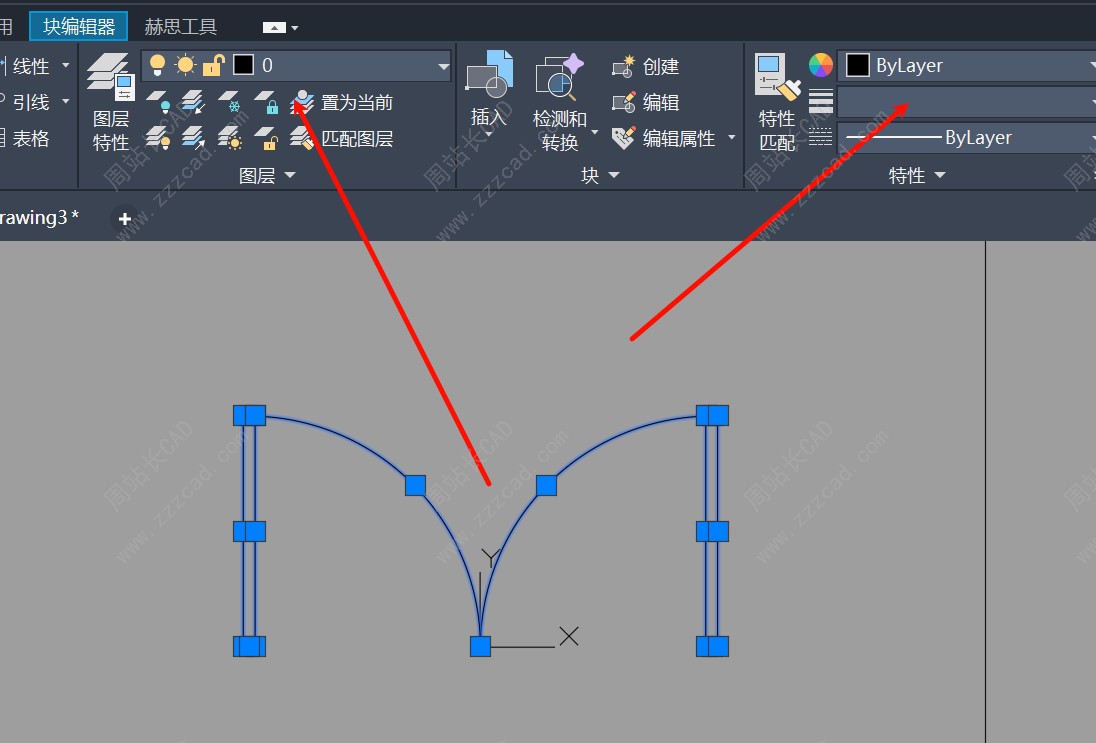Switch to the 赫思工具 ribbon tab
Viewport: 1096px width, 743px height.
[x=181, y=26]
